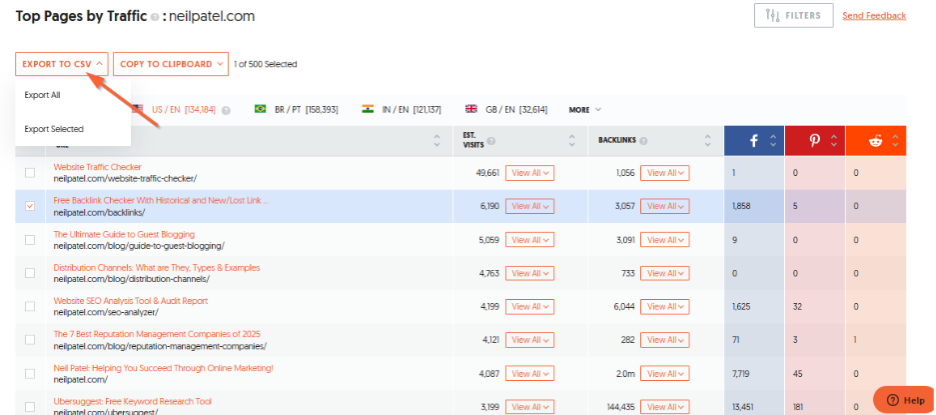This screenshot has width=936, height=415.
Task: Expand backlinks View All for Distribution Channels row
Action: [665, 273]
